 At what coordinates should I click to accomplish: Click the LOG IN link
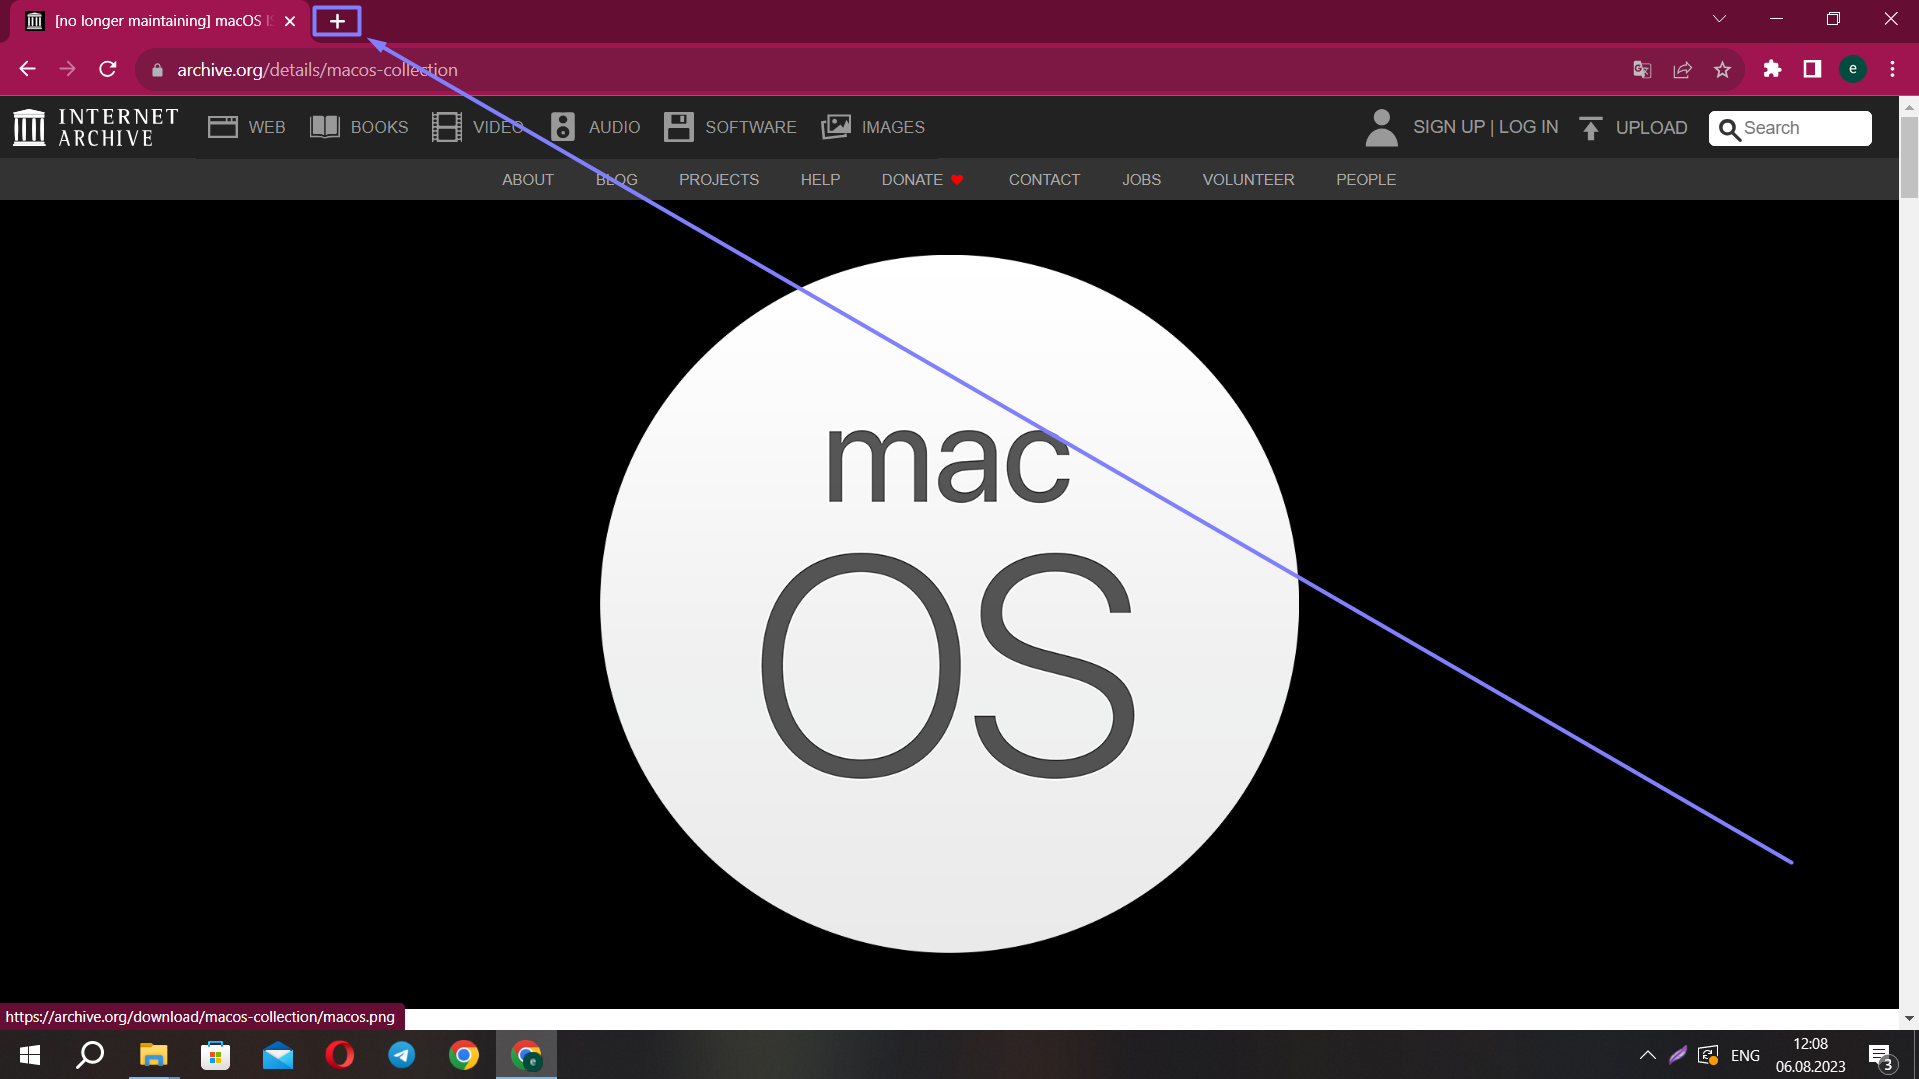(x=1528, y=127)
